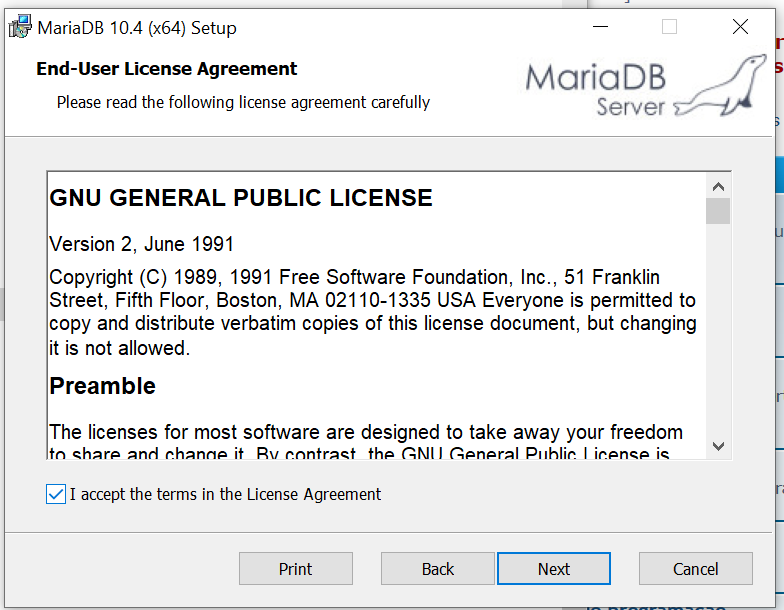Click the "I accept the terms" label
Viewport: 784px width, 610px height.
click(x=225, y=494)
